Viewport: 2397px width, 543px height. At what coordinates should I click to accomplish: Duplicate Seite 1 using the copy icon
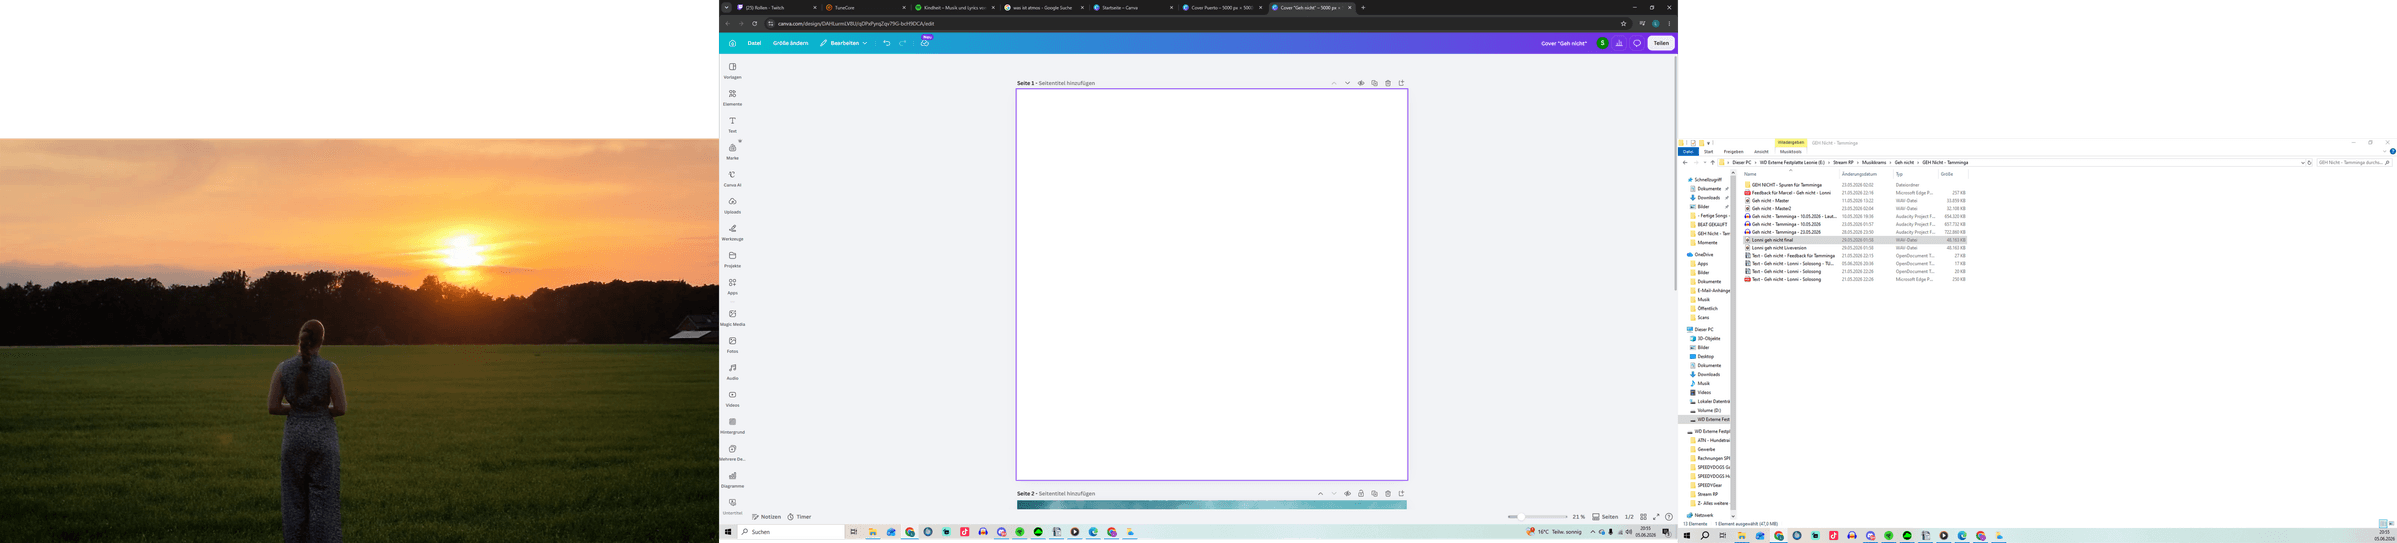(x=1374, y=83)
